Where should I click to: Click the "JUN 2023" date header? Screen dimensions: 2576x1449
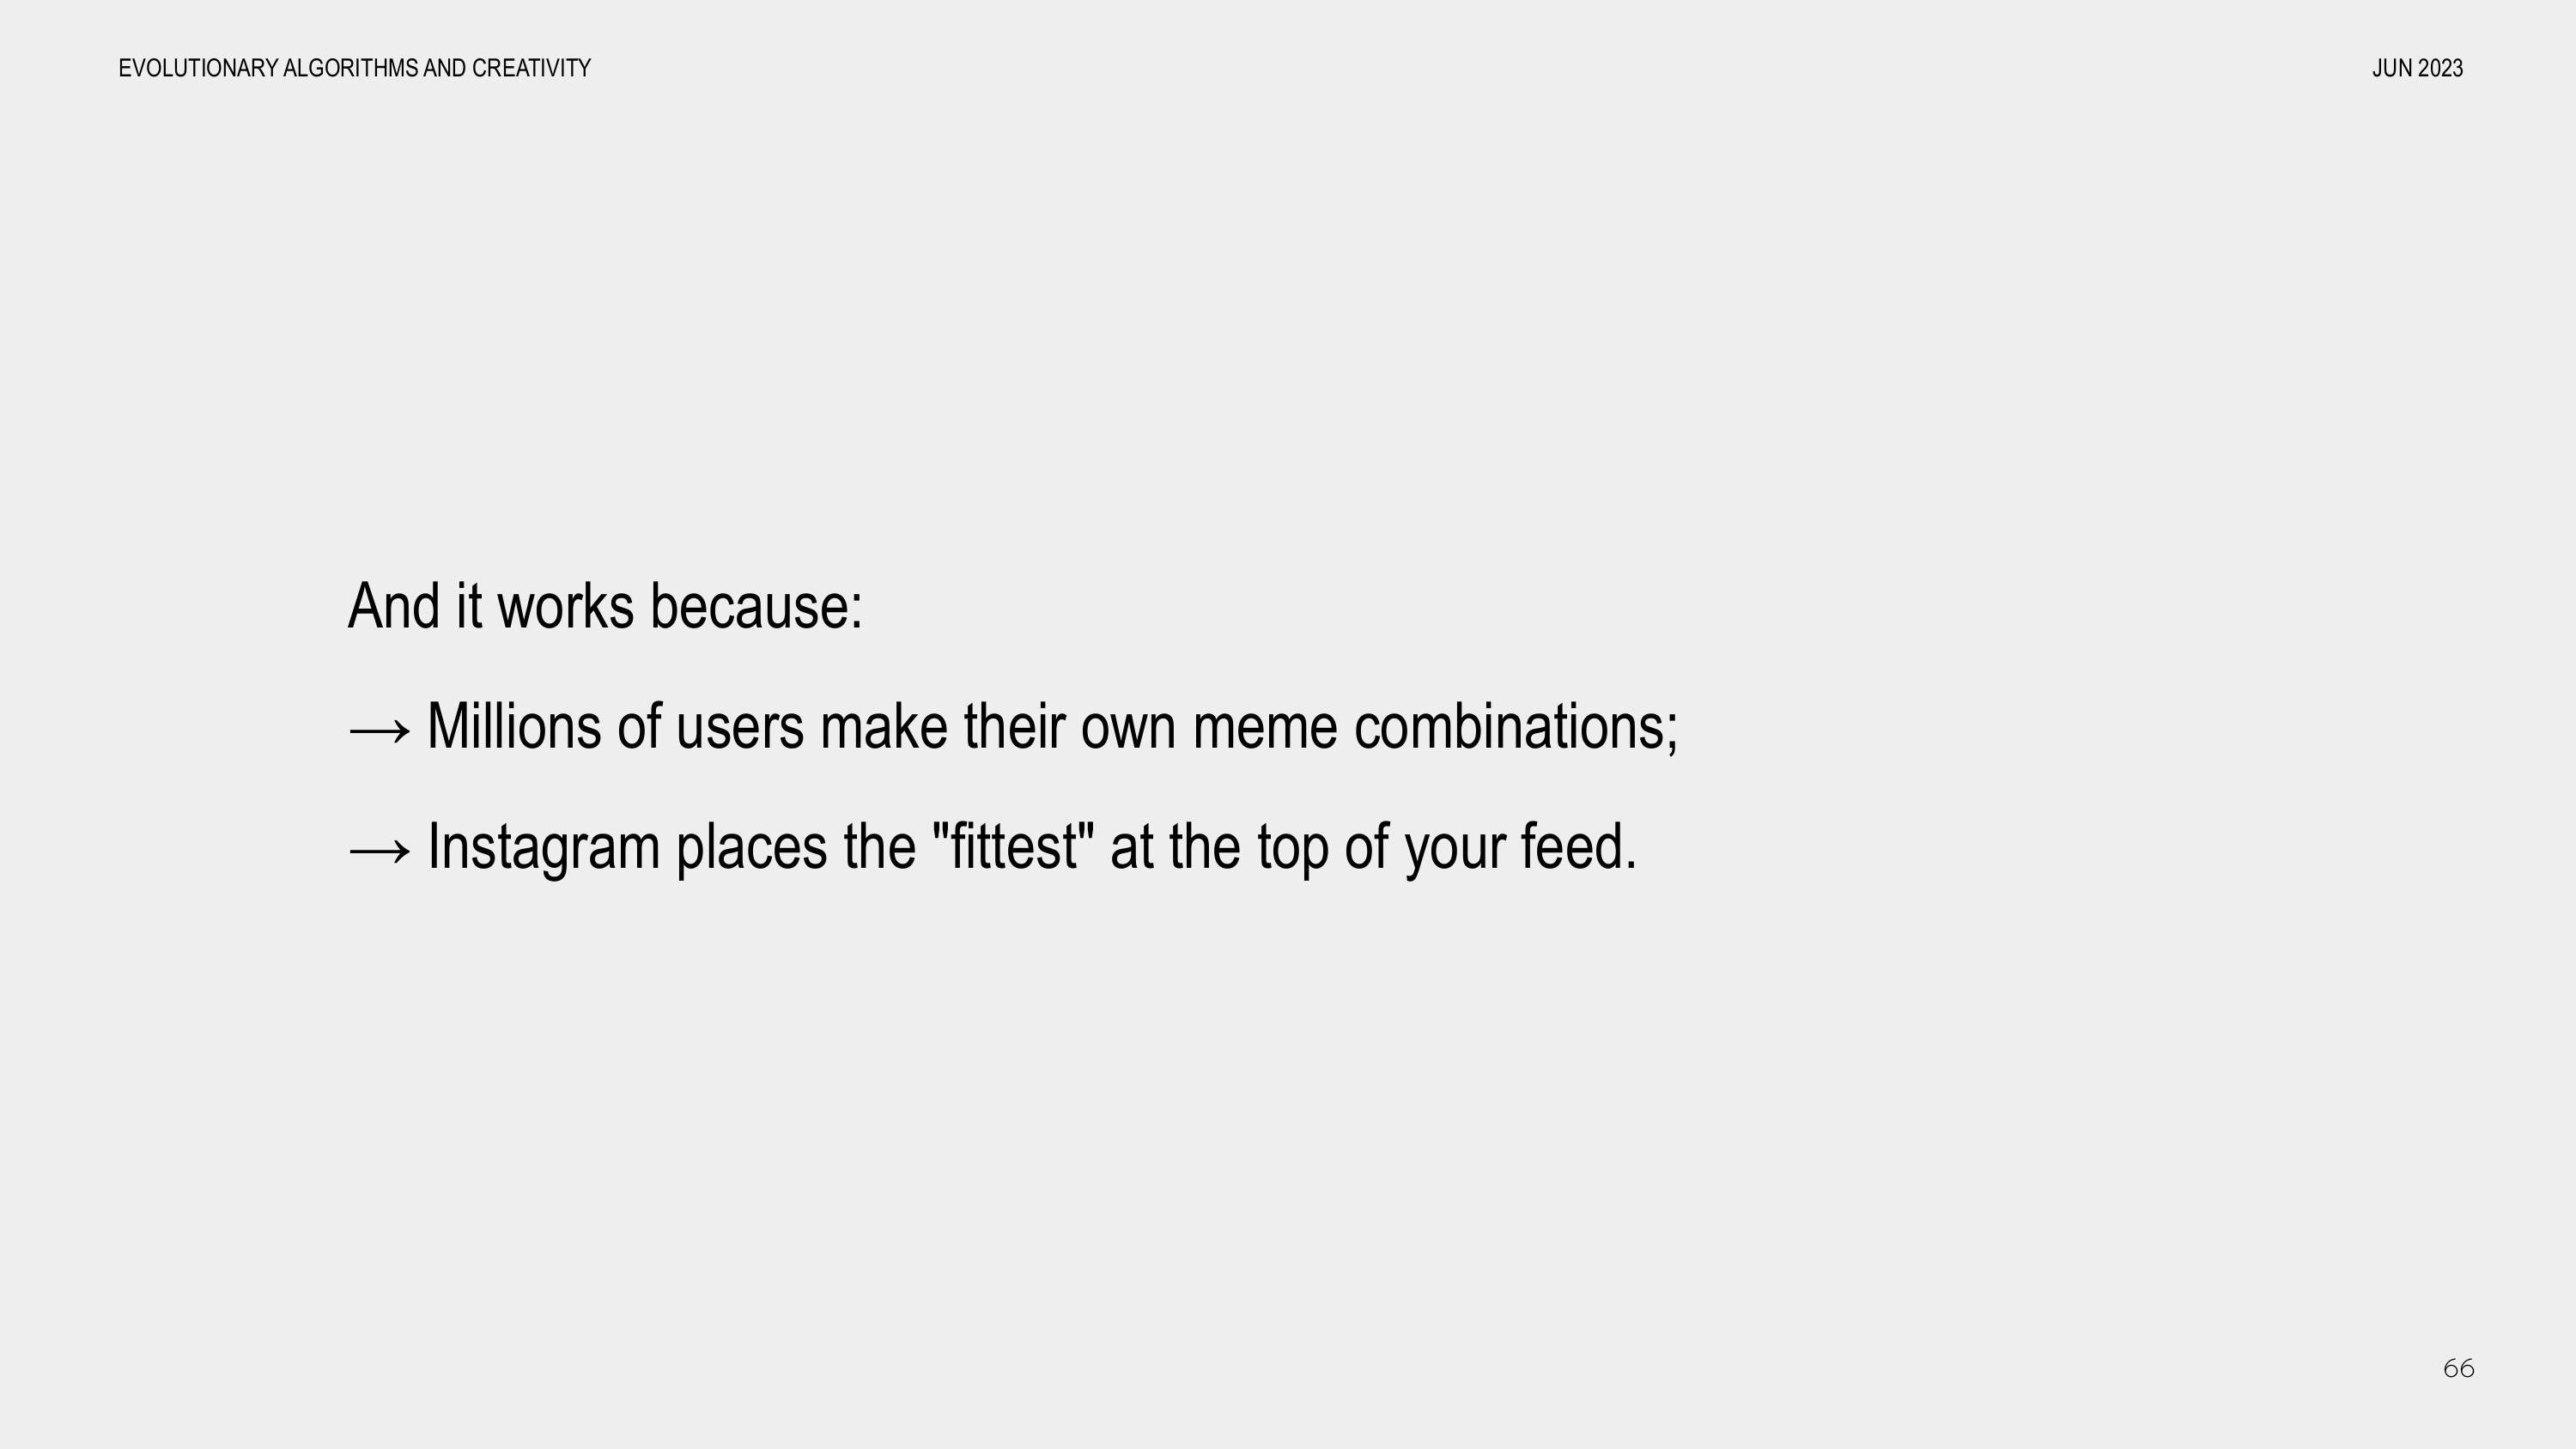(x=2417, y=68)
